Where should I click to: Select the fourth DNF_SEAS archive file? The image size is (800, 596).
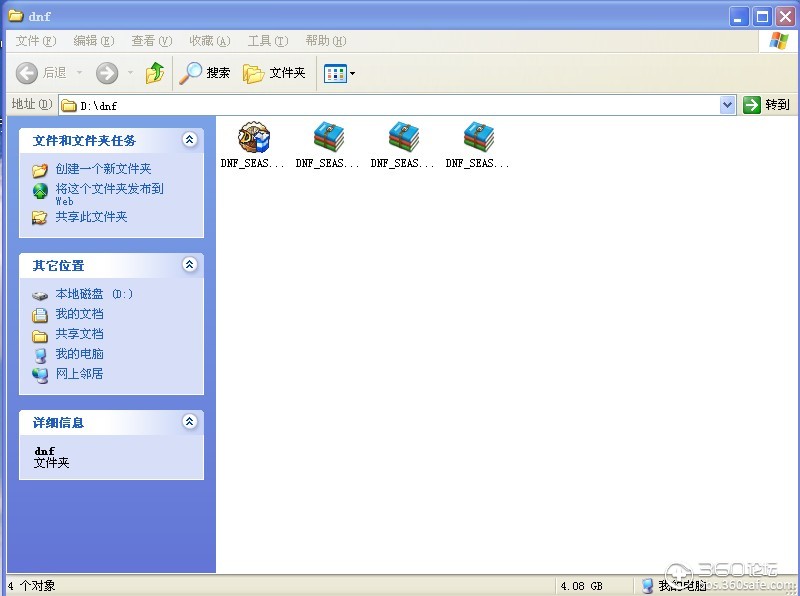479,137
